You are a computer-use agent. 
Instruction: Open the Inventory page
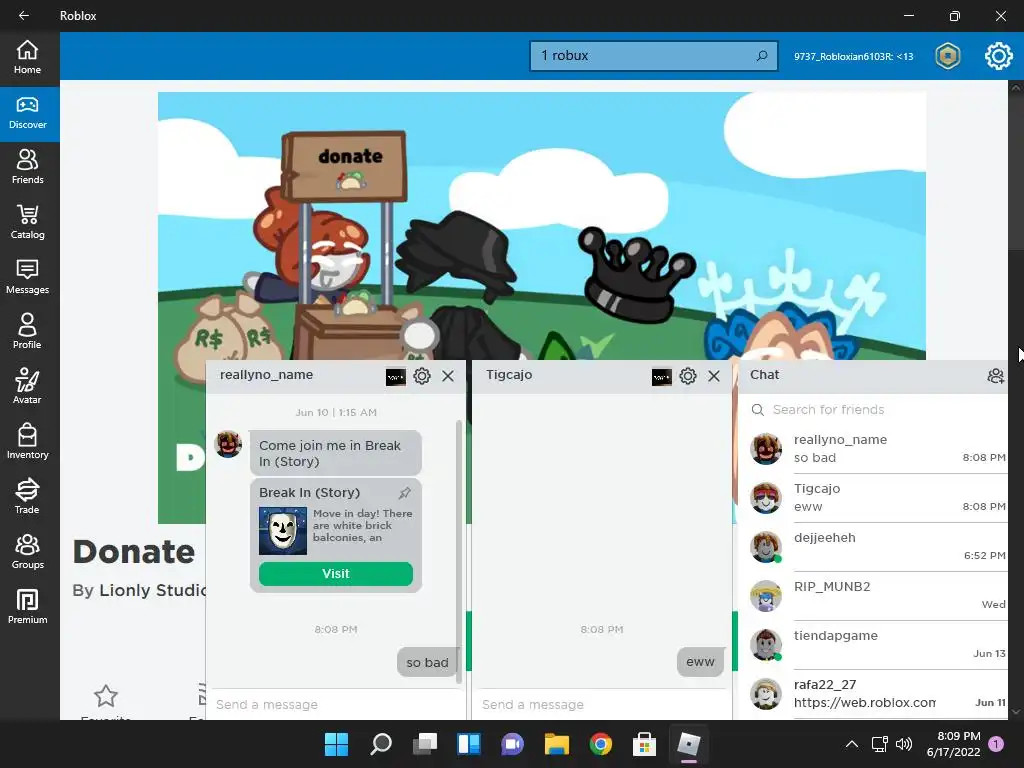click(x=27, y=442)
